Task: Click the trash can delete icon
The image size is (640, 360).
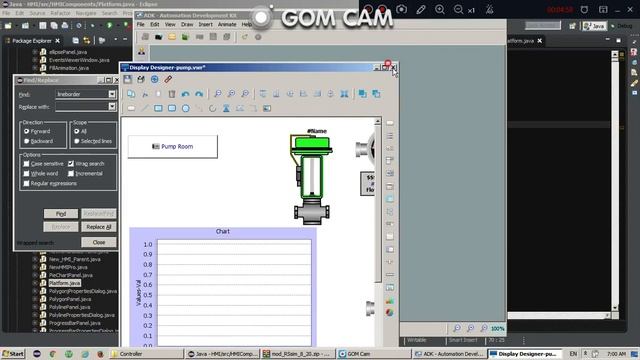Action: (x=172, y=94)
